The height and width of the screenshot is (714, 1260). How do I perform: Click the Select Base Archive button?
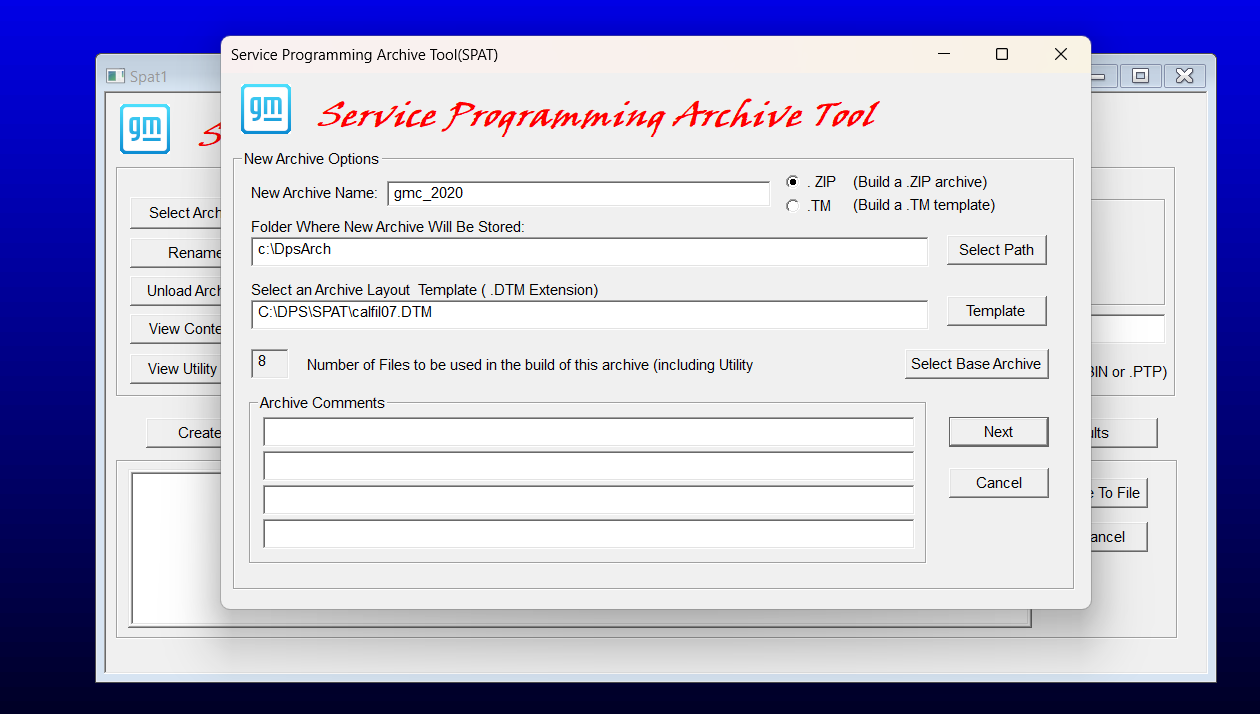(976, 364)
